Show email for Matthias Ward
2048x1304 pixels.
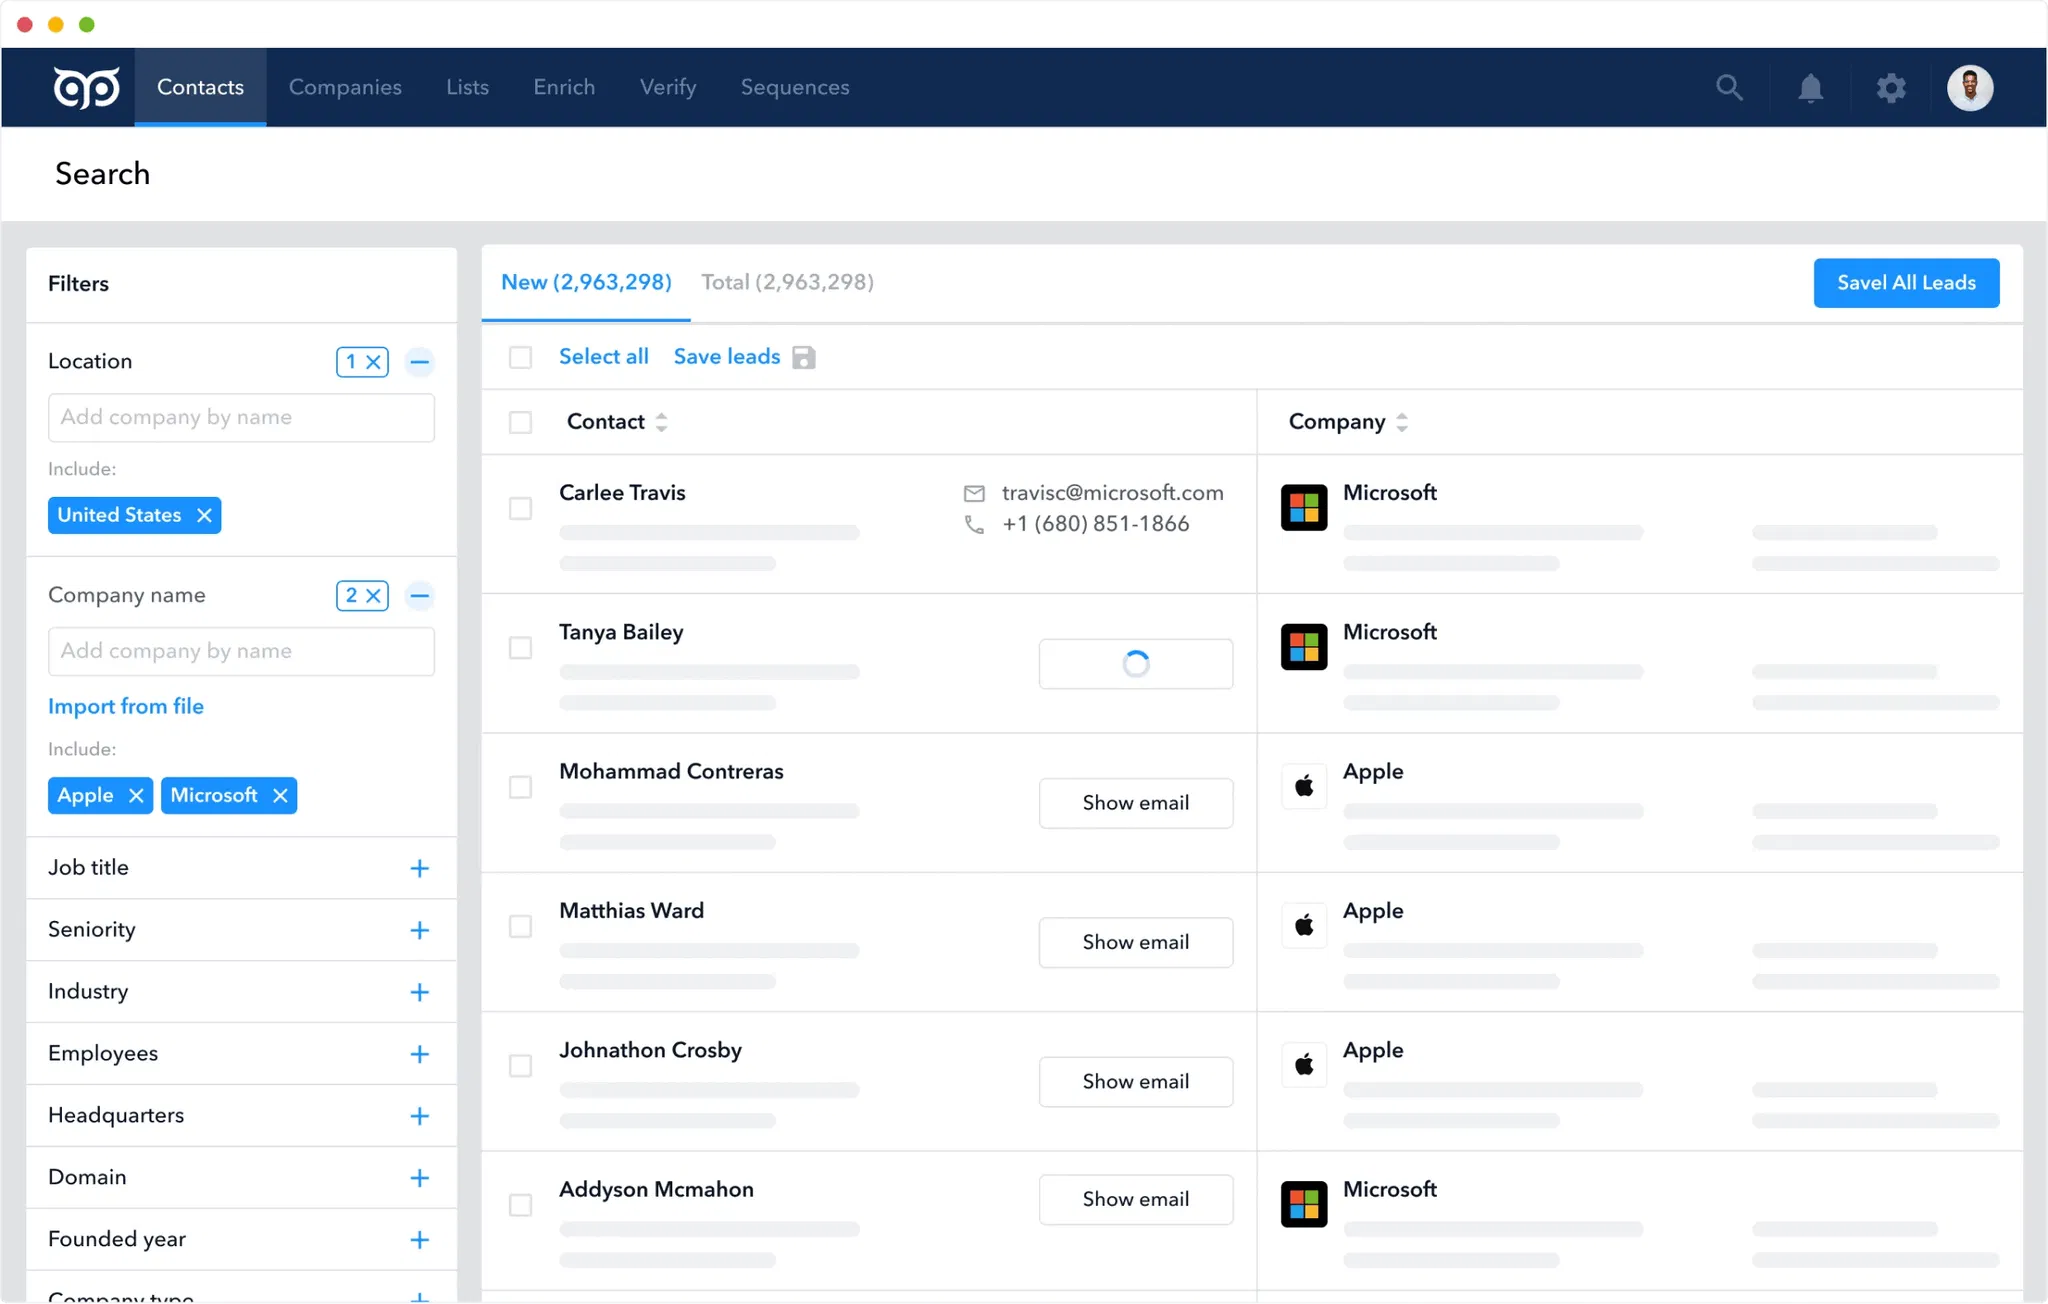click(x=1135, y=942)
